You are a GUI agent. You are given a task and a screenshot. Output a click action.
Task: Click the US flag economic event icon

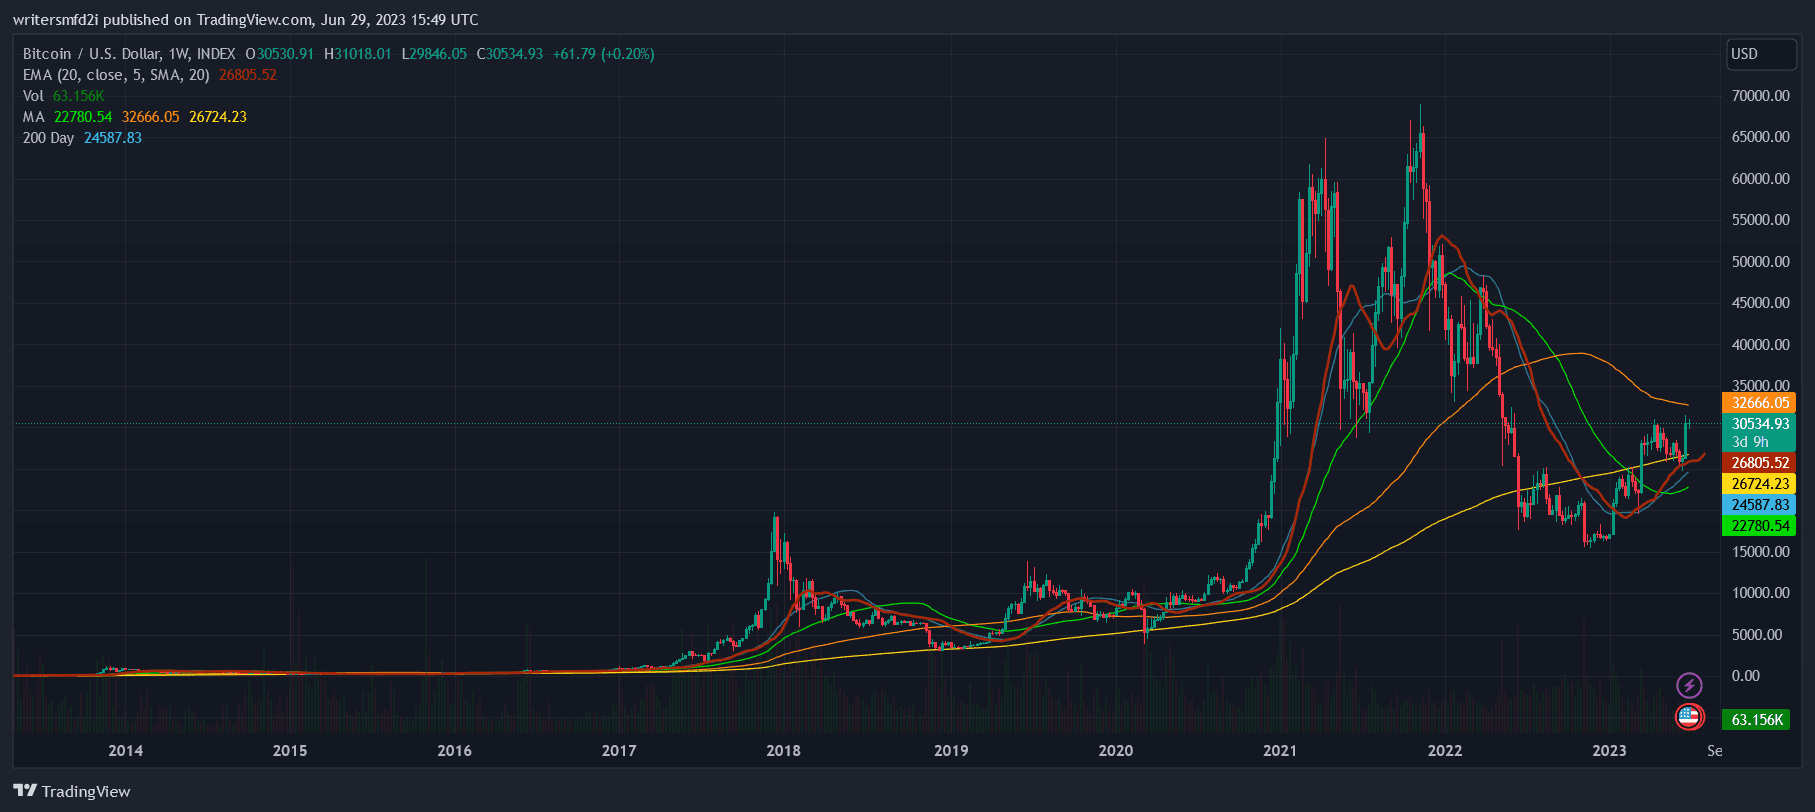pyautogui.click(x=1689, y=716)
